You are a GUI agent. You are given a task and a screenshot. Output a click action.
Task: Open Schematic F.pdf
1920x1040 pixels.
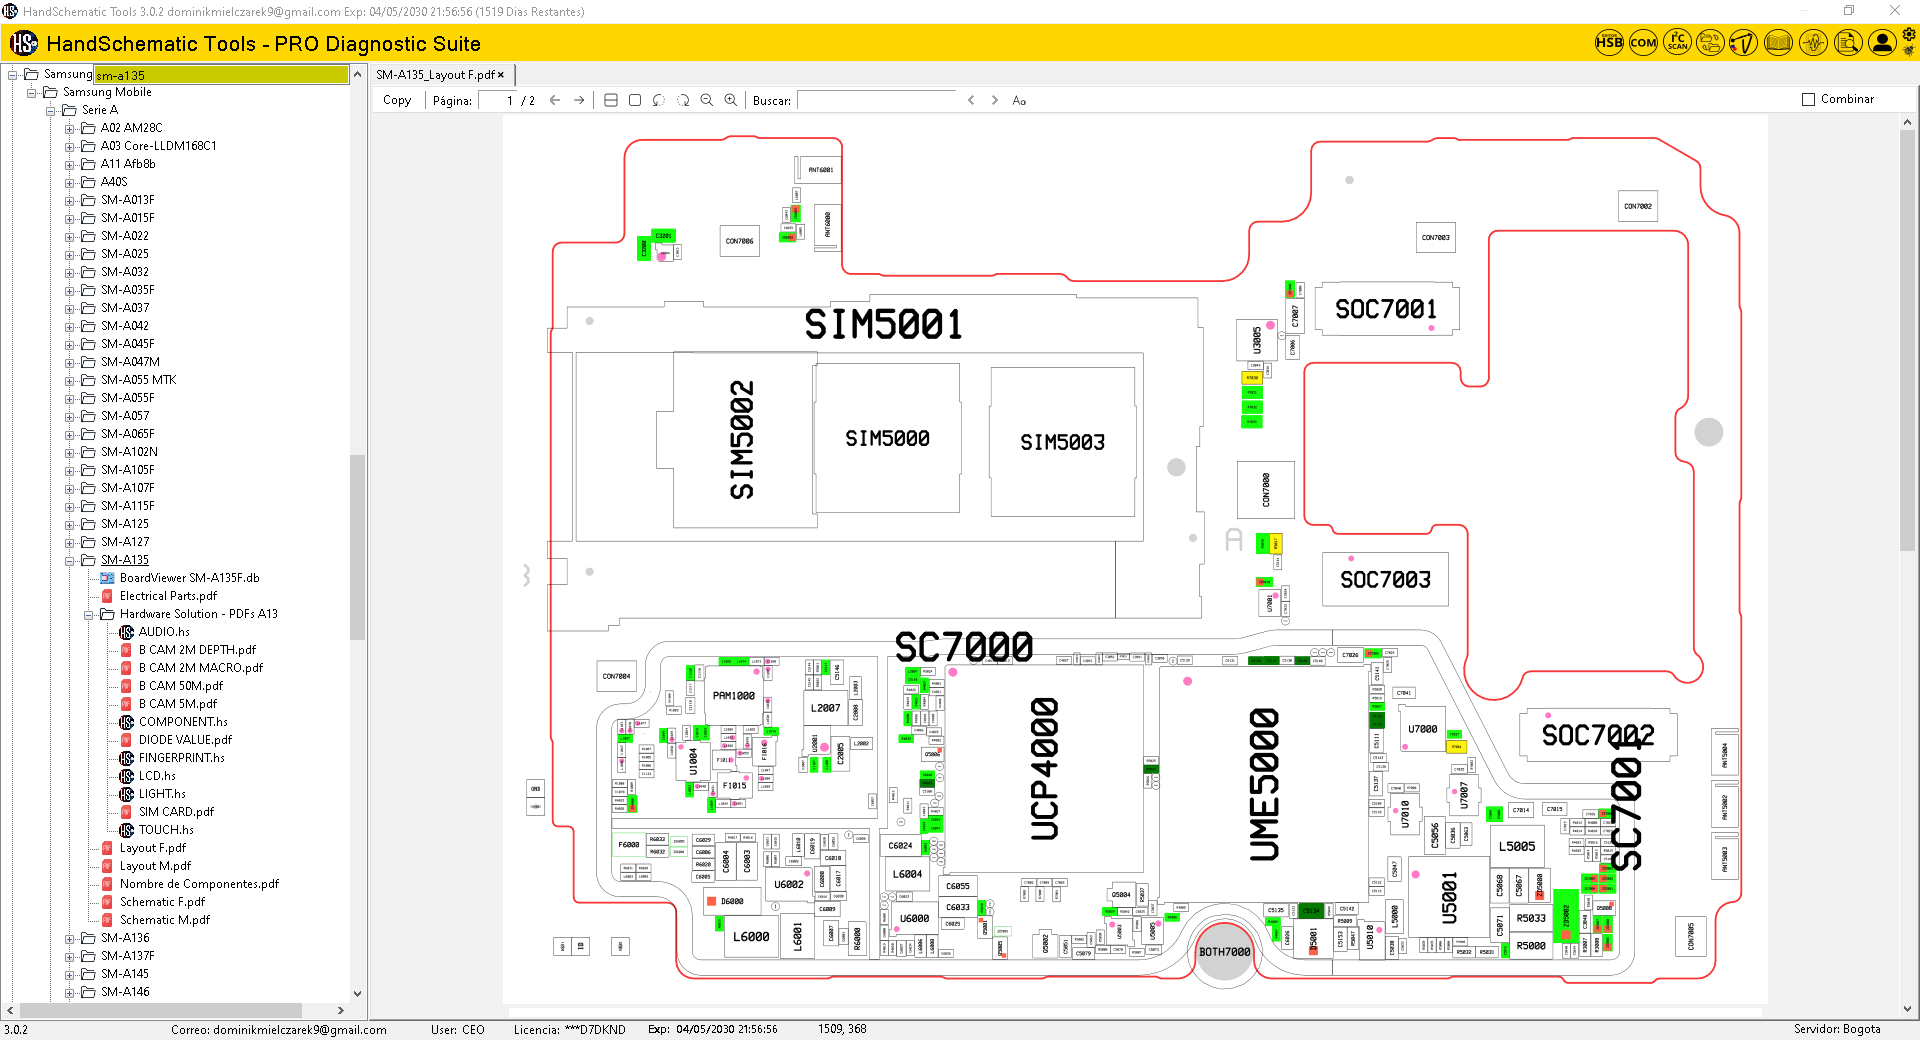[x=162, y=902]
